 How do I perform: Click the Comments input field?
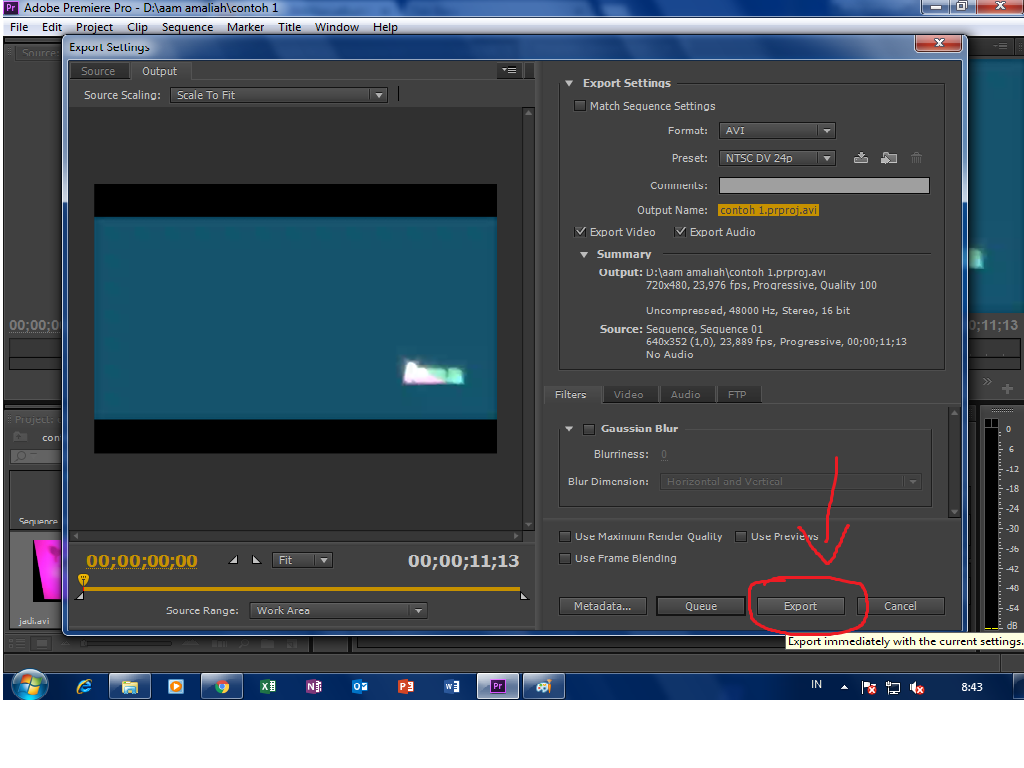click(x=824, y=185)
